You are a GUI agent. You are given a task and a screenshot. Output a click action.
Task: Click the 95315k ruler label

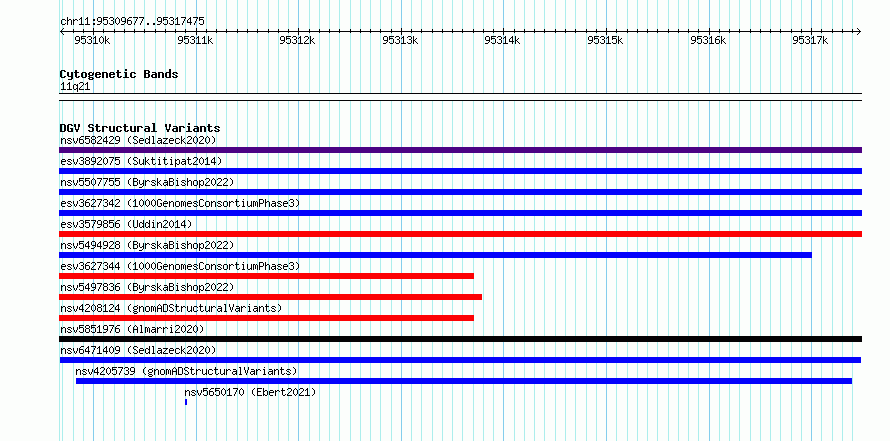(x=604, y=40)
